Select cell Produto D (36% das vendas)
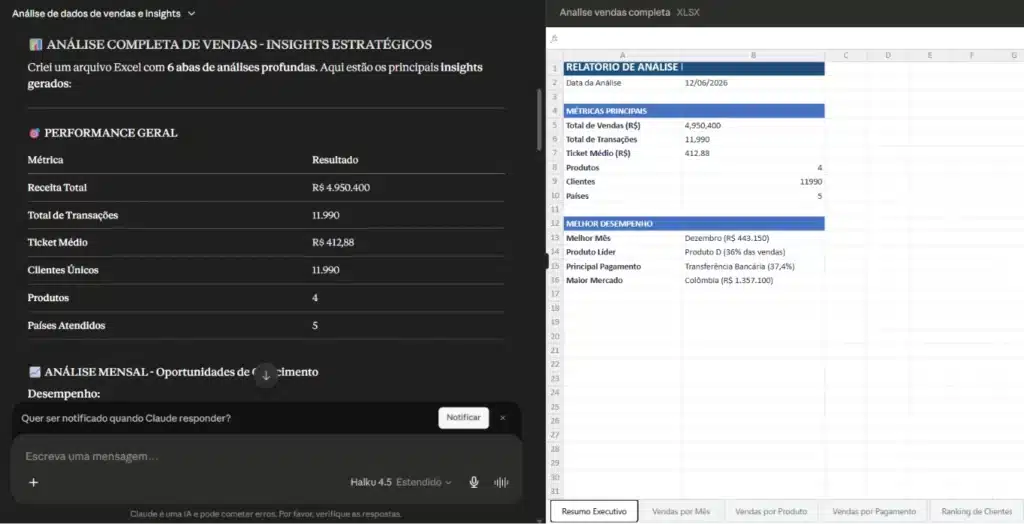This screenshot has width=1024, height=524. coord(754,252)
